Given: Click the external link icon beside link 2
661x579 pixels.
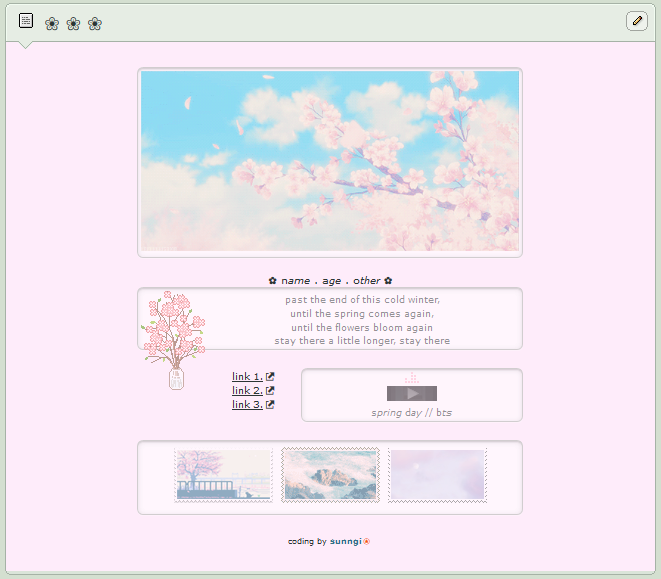Looking at the screenshot, I should pos(270,390).
